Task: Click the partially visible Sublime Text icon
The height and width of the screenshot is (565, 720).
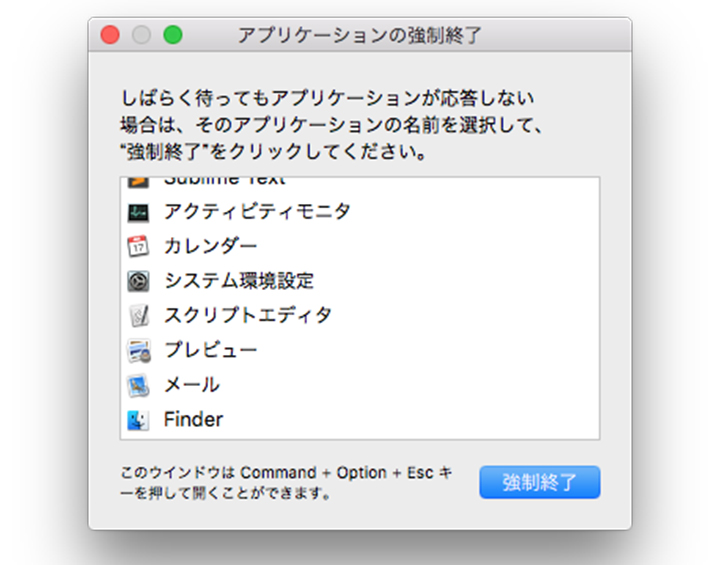Action: 138,183
